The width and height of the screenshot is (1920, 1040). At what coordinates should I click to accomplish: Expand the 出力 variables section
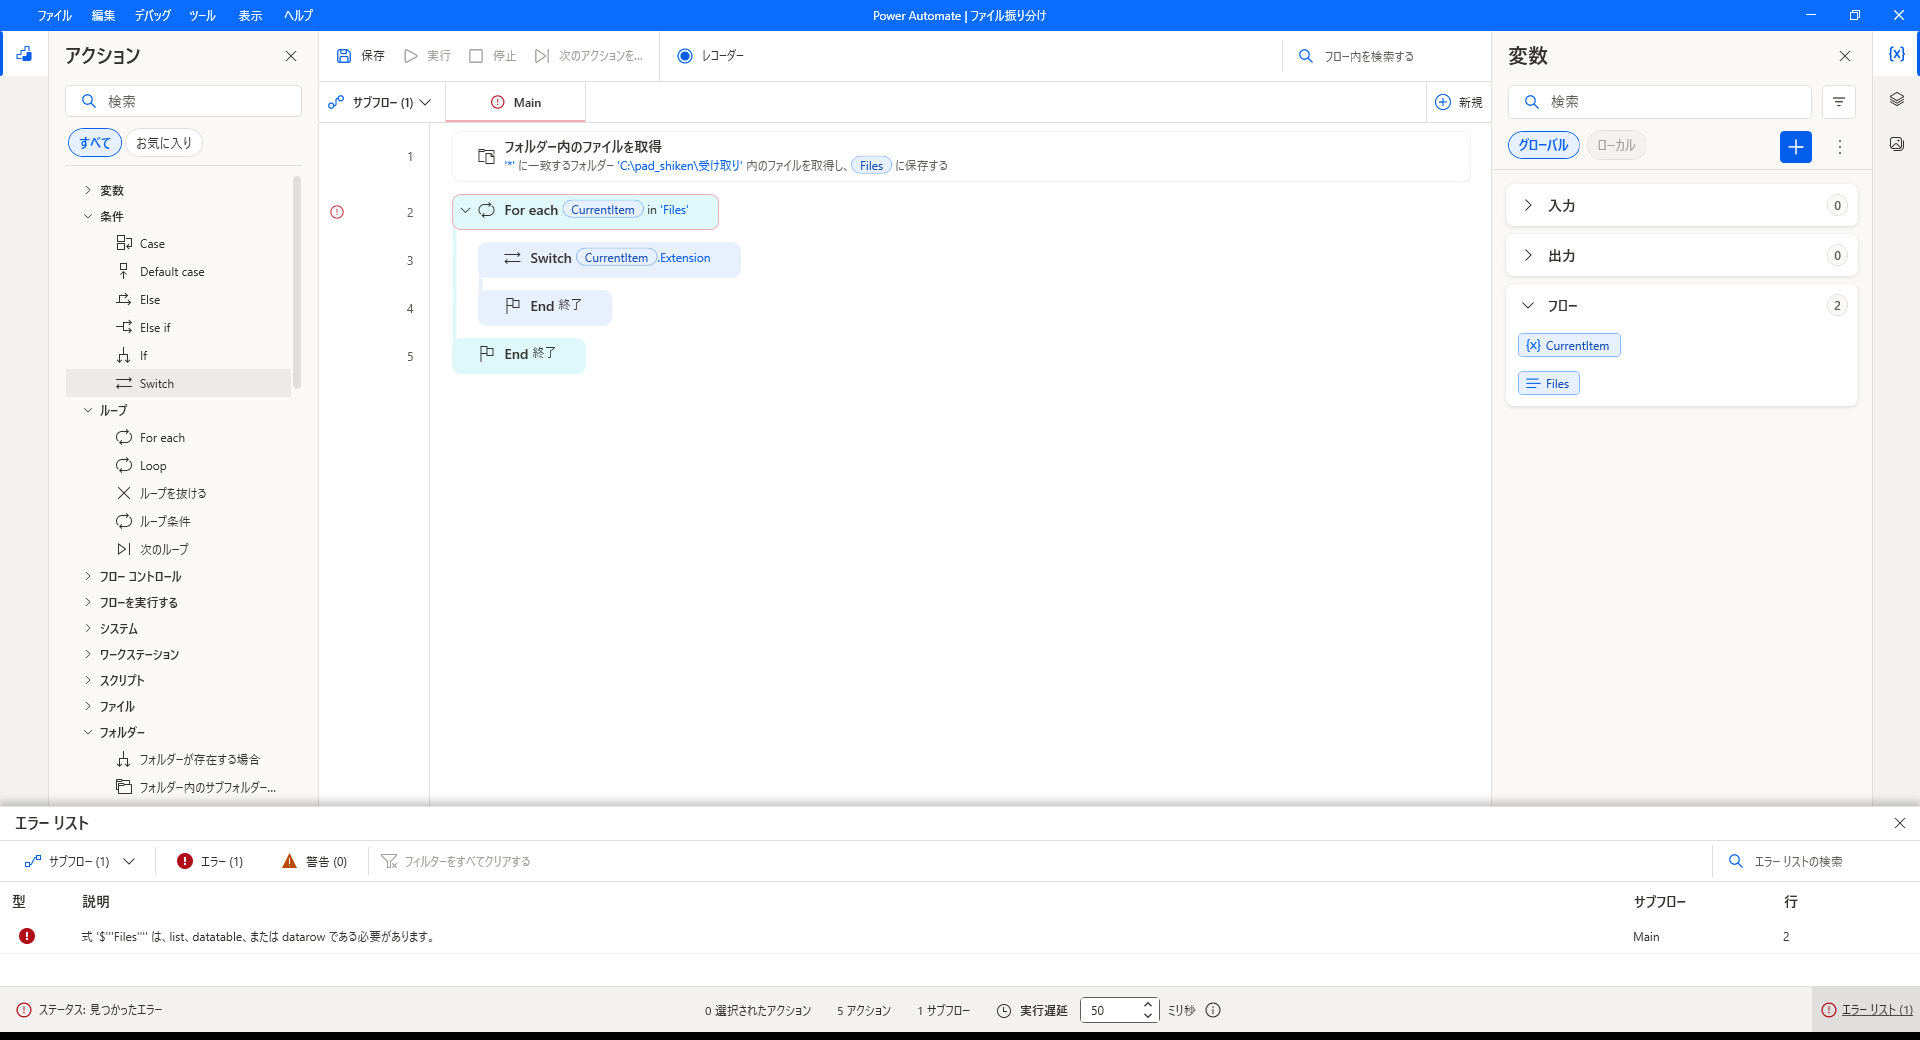1528,255
